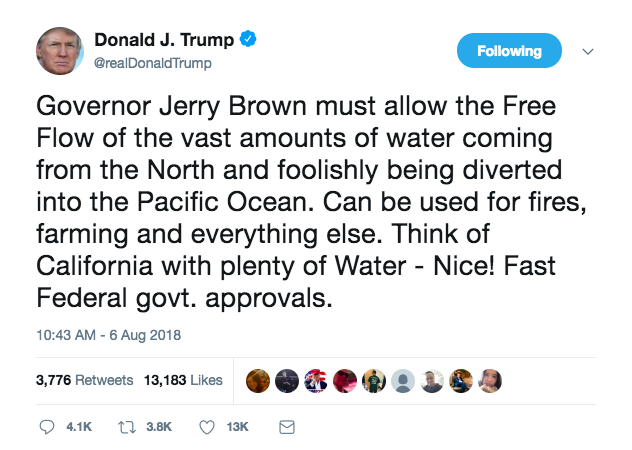Click the liker avatar with the American flag
Screen dimensions: 632x450
(317, 380)
